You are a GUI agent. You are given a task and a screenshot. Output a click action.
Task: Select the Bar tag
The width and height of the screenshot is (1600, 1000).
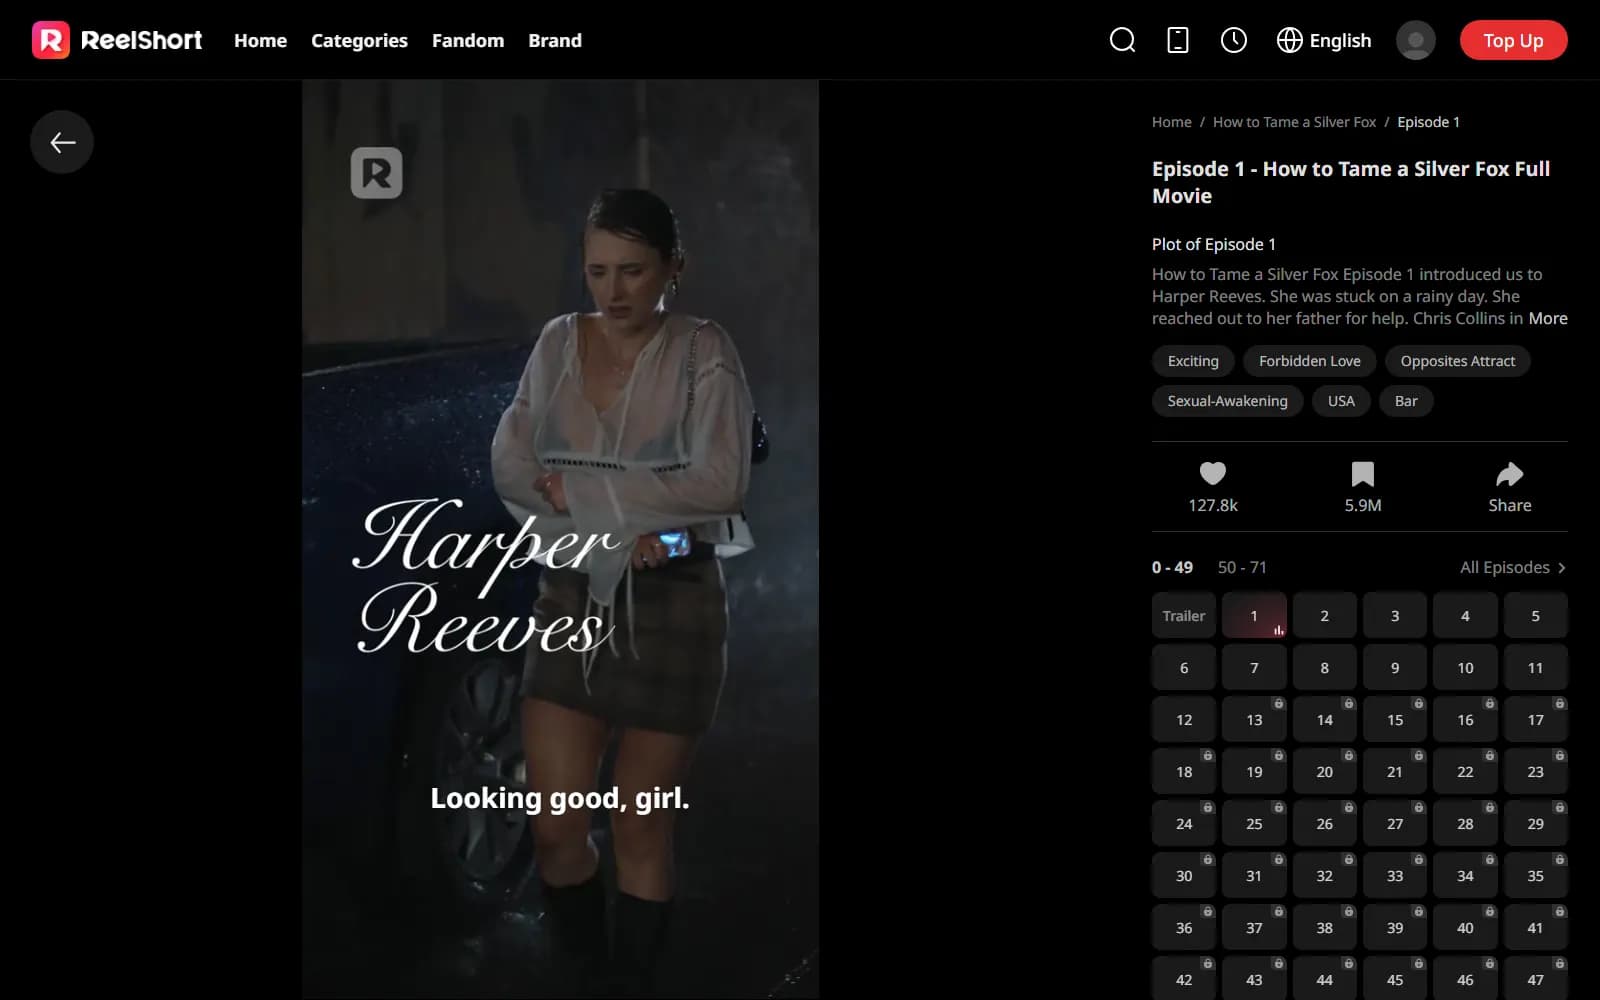(x=1406, y=401)
